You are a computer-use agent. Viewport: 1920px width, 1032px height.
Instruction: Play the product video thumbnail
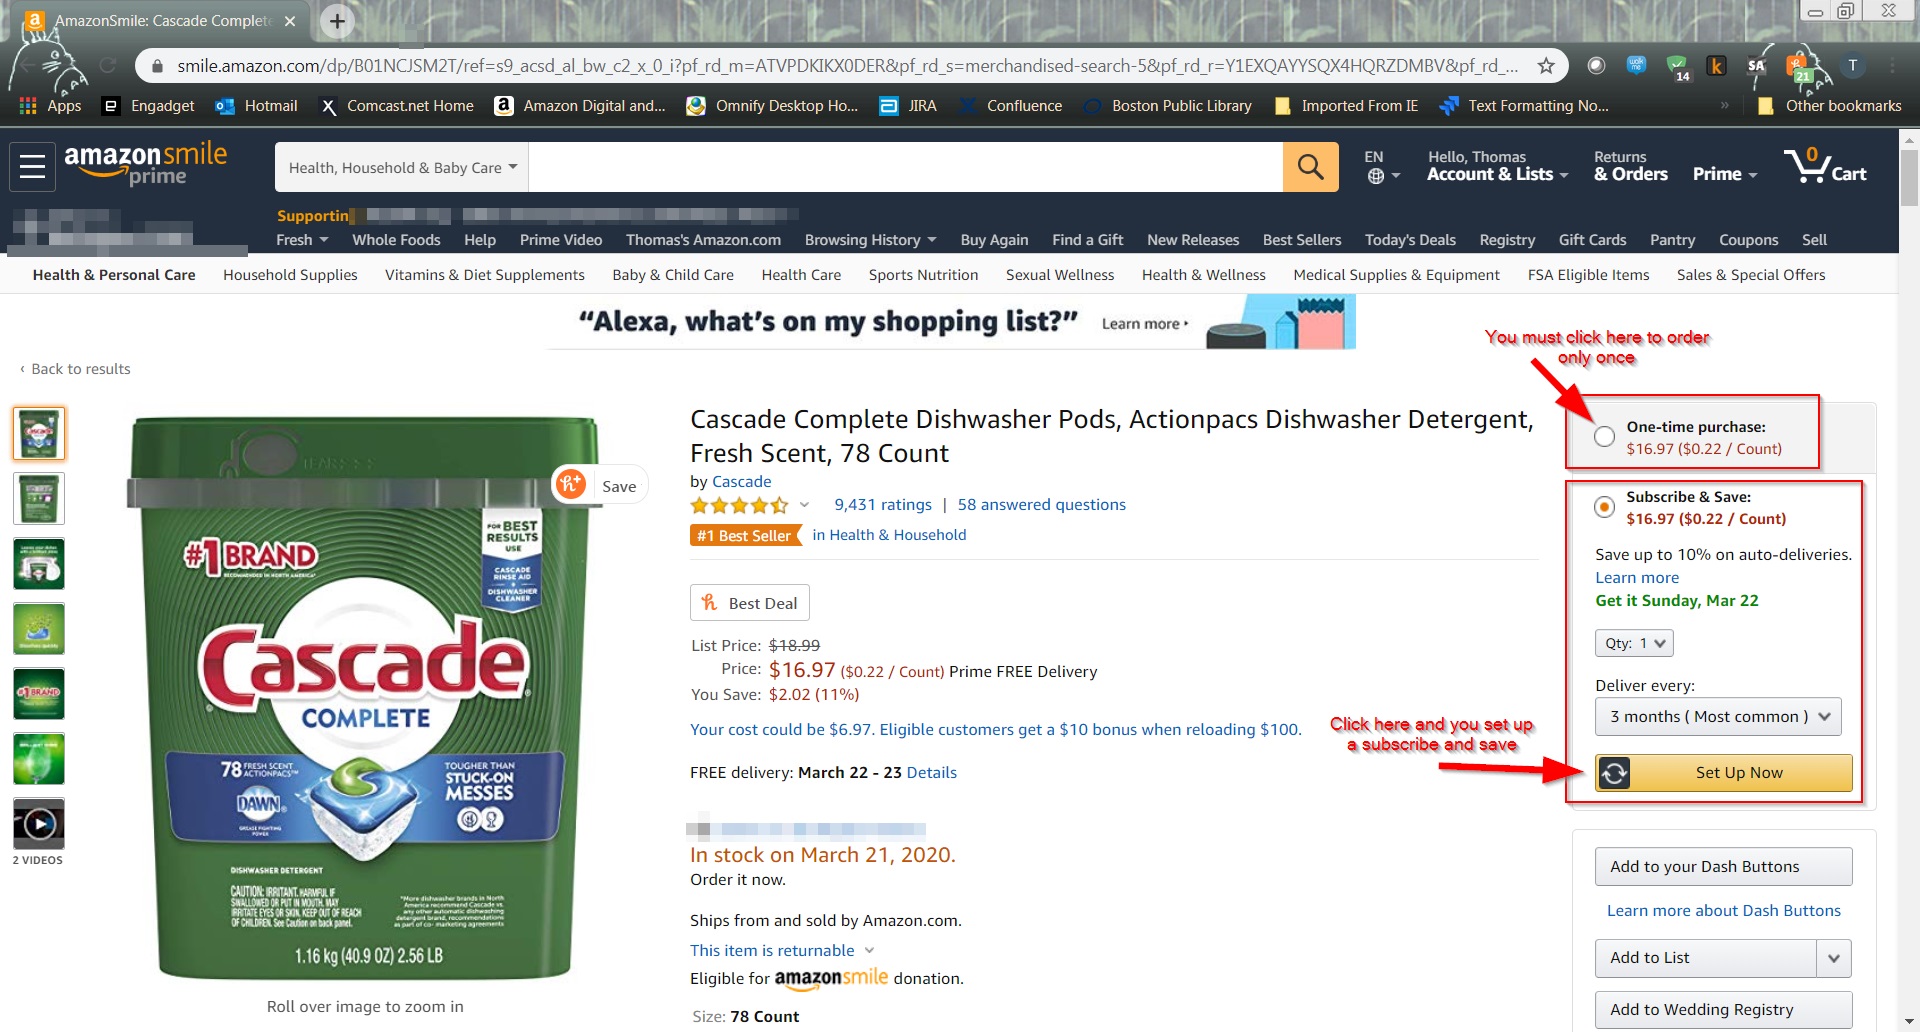coord(39,824)
